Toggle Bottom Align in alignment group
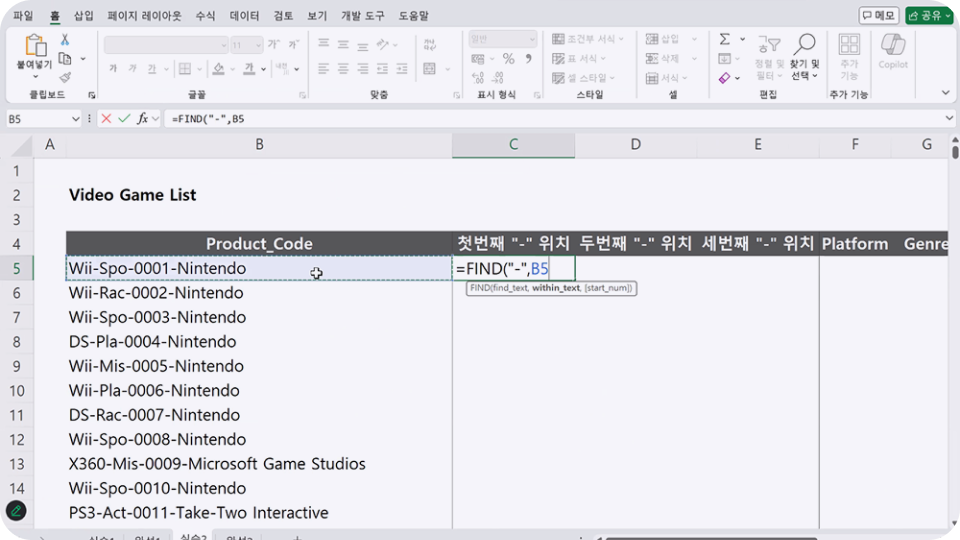 click(x=362, y=44)
